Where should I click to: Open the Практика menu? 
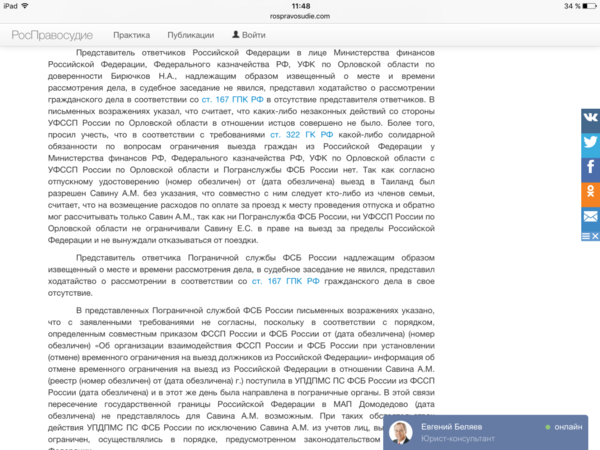tap(132, 35)
